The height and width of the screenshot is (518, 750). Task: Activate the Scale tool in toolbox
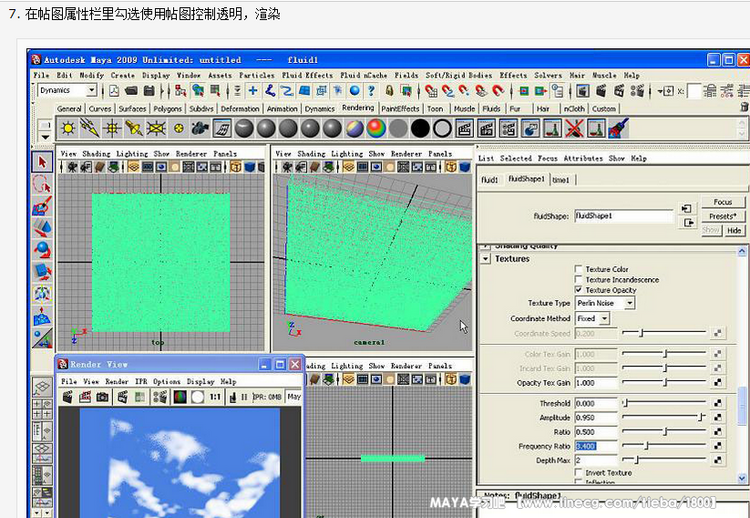[x=43, y=272]
